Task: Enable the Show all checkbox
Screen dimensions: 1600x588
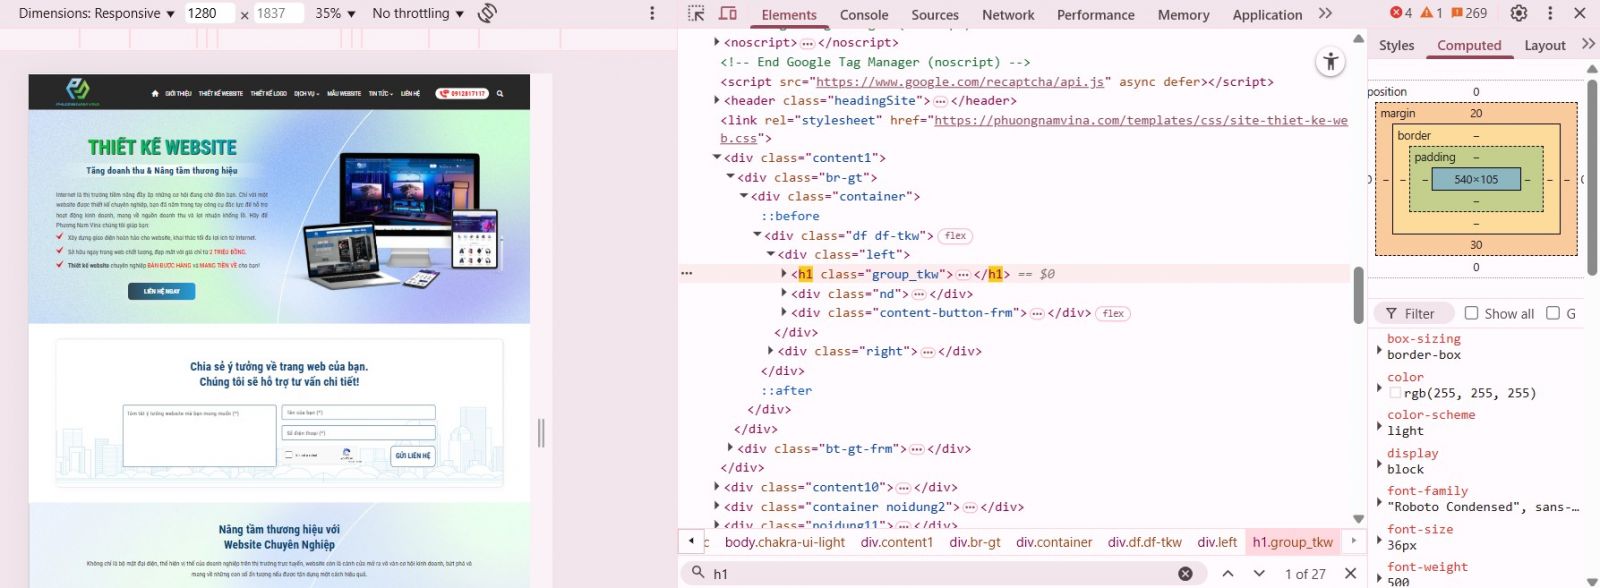Action: pyautogui.click(x=1471, y=313)
